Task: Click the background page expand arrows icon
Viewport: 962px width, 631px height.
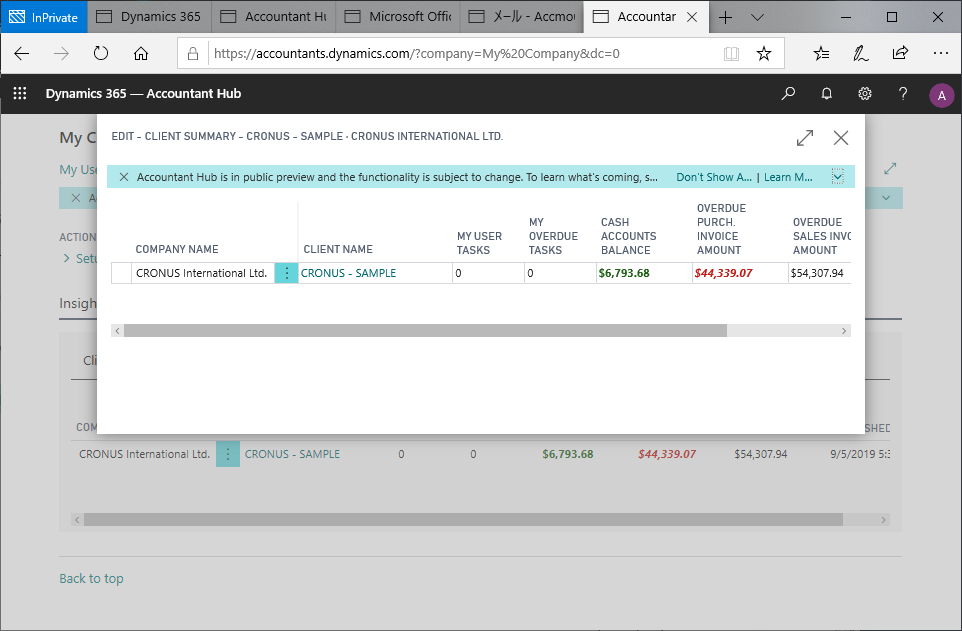Action: tap(890, 168)
